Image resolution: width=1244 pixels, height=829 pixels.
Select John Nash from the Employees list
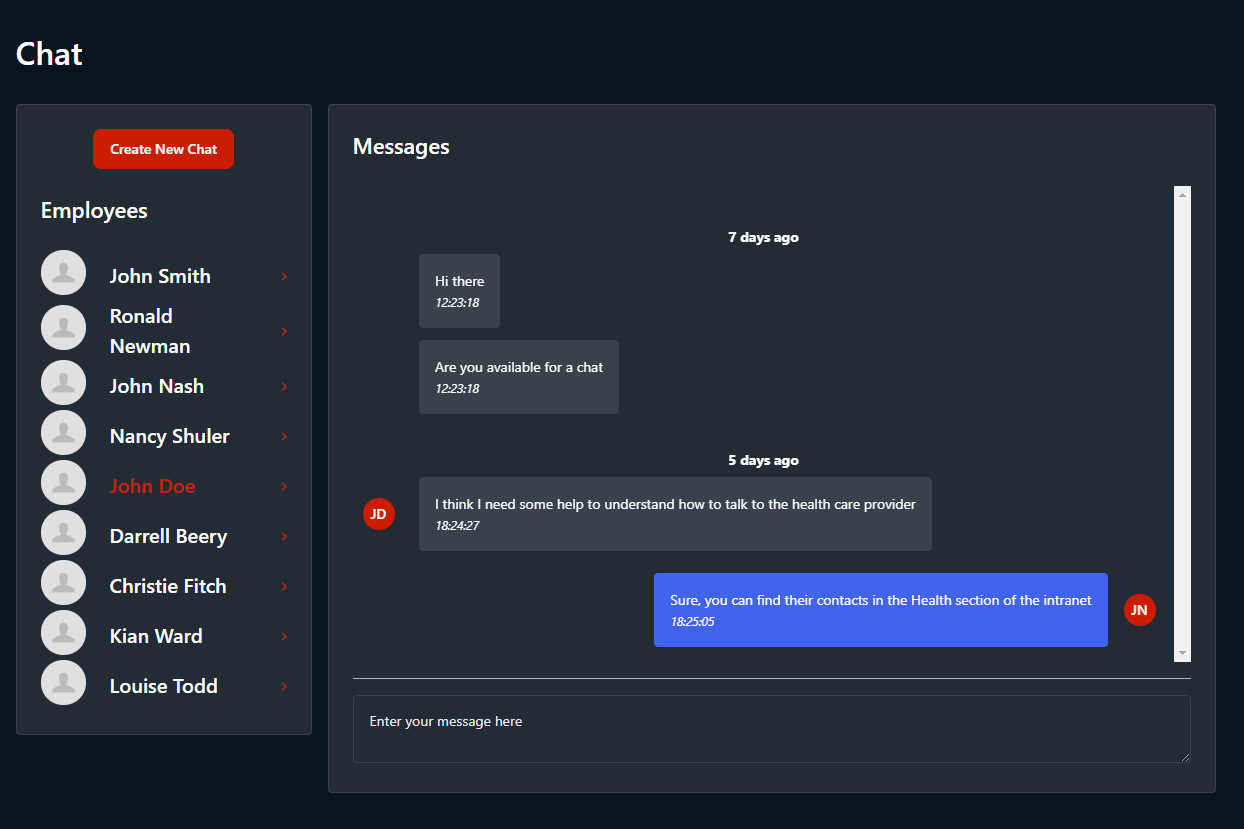(x=156, y=385)
